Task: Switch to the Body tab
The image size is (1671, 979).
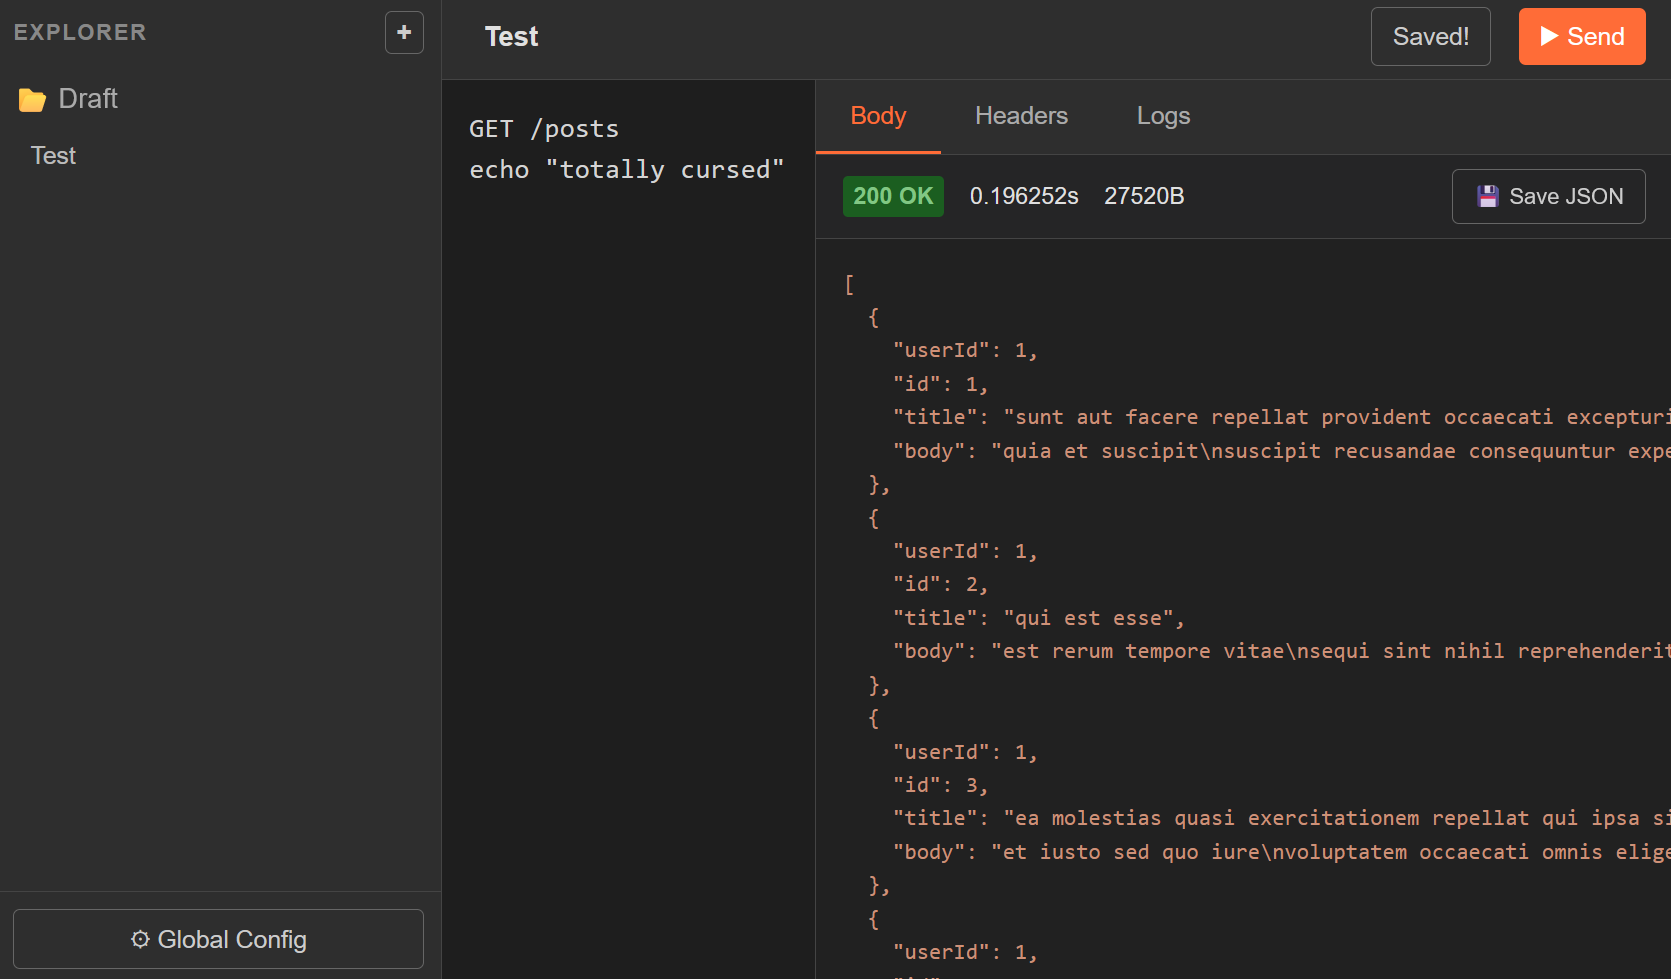Action: click(x=878, y=116)
